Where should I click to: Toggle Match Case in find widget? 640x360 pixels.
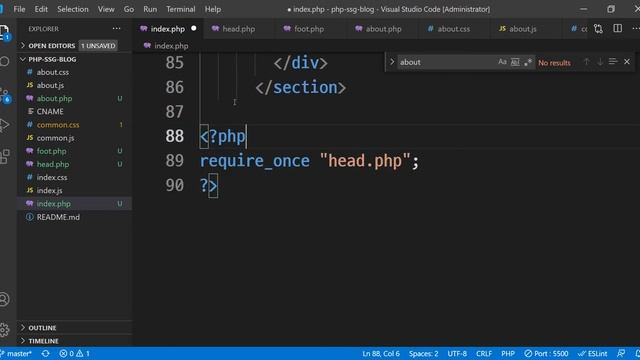tap(502, 62)
